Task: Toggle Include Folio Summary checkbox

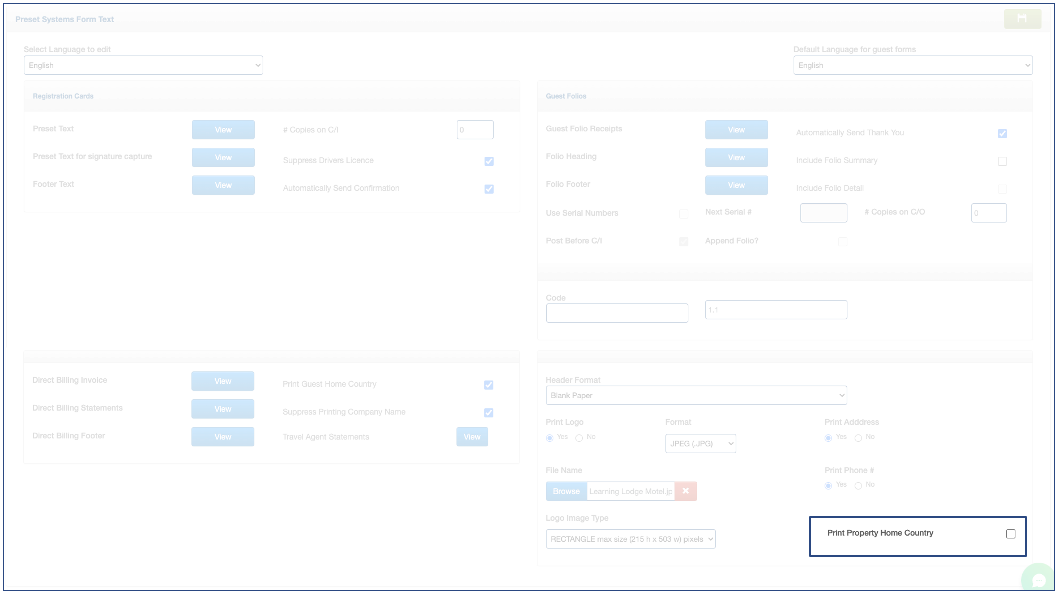Action: [1002, 161]
